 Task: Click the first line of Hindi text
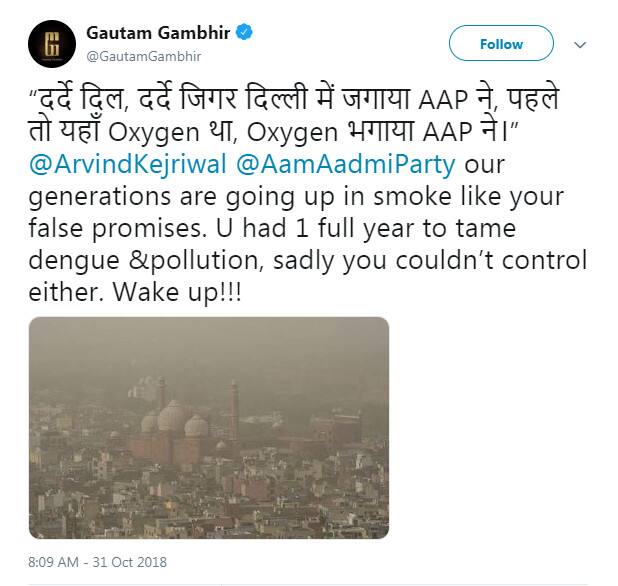click(x=294, y=99)
